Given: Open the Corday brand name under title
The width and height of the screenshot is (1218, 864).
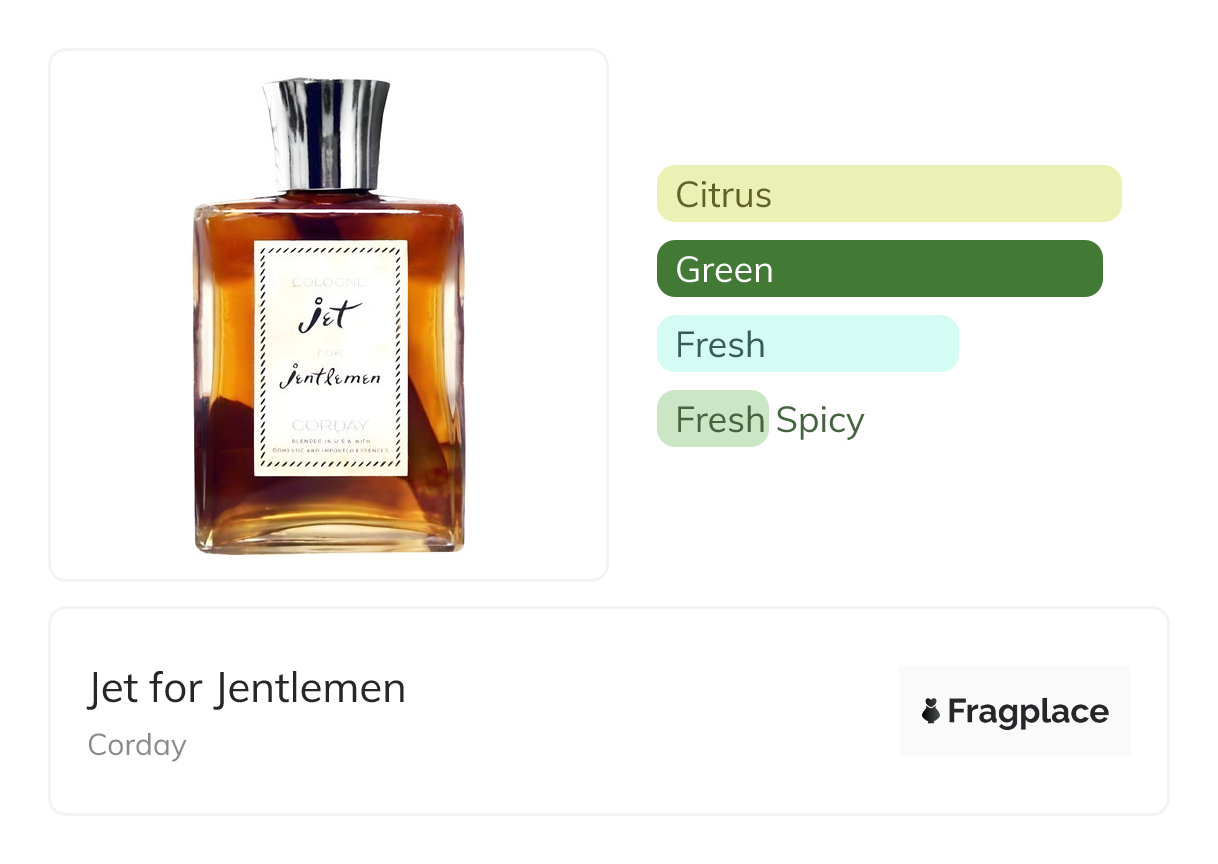Looking at the screenshot, I should coord(137,745).
